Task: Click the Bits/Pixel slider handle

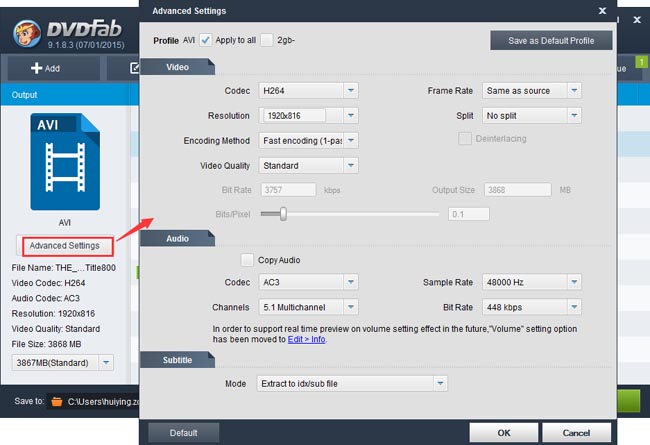Action: (x=283, y=214)
